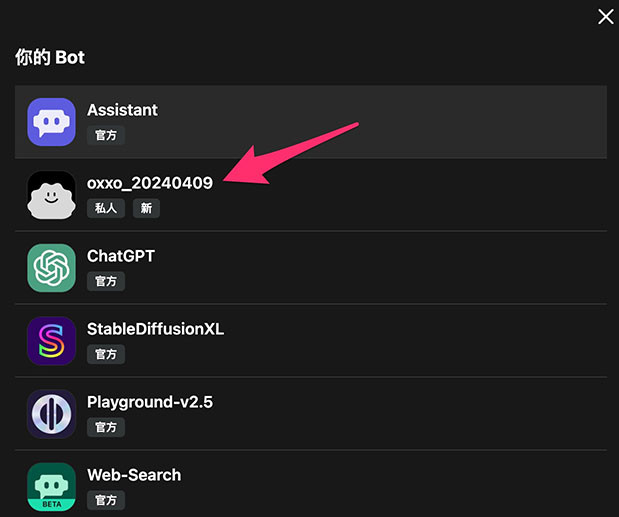Click the 私人 tag under oxxo_20240409
The width and height of the screenshot is (619, 517).
[x=106, y=208]
